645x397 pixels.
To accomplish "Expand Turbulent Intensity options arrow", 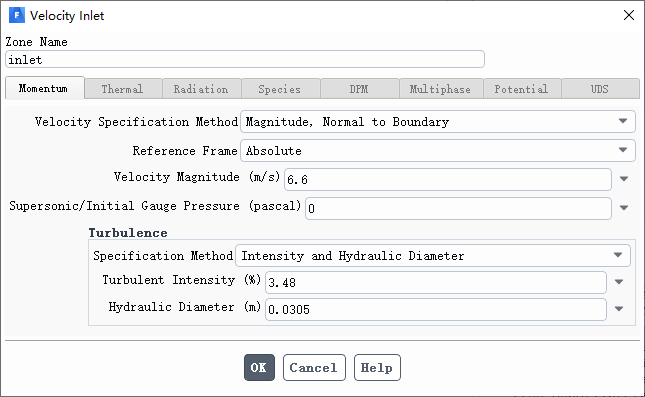I will (x=619, y=282).
